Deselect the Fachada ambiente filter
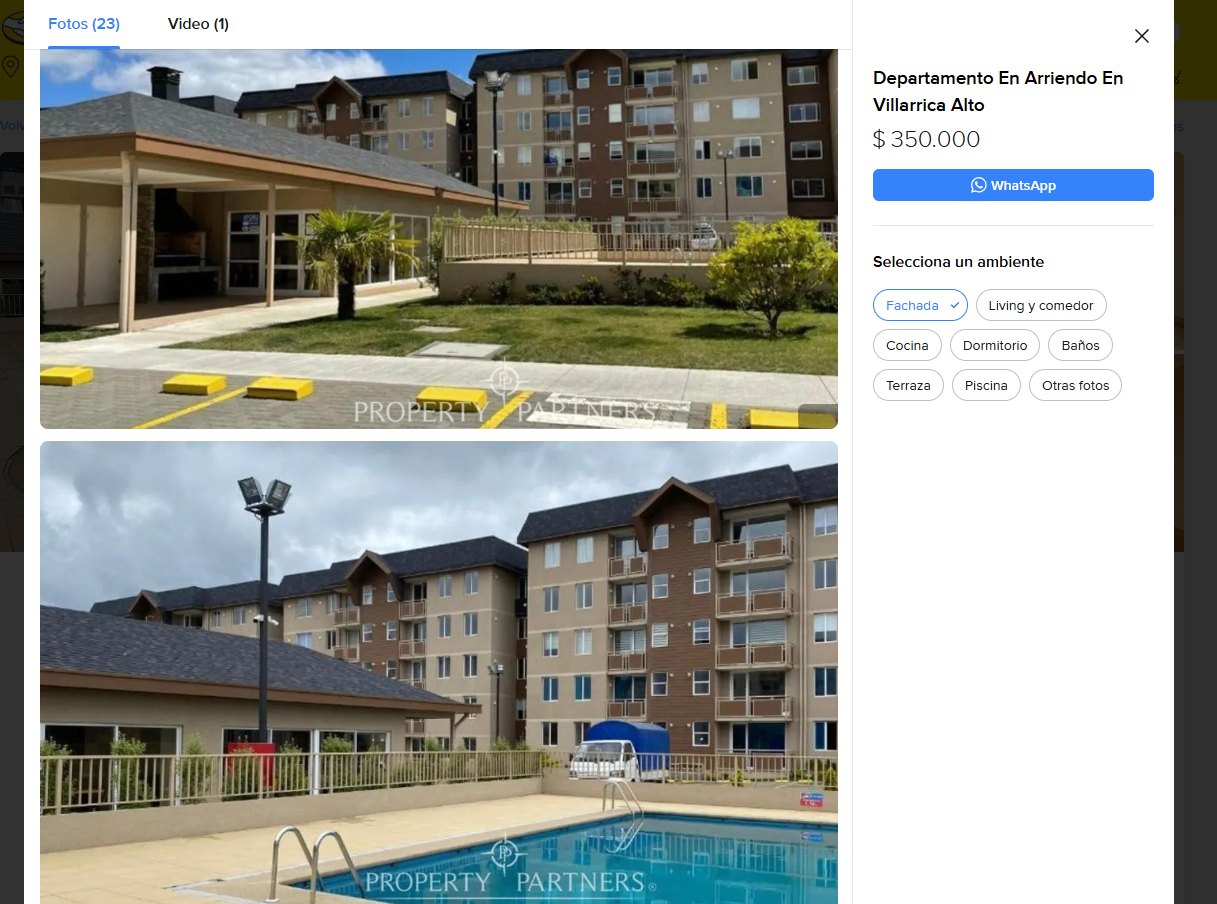The height and width of the screenshot is (904, 1217). tap(920, 305)
